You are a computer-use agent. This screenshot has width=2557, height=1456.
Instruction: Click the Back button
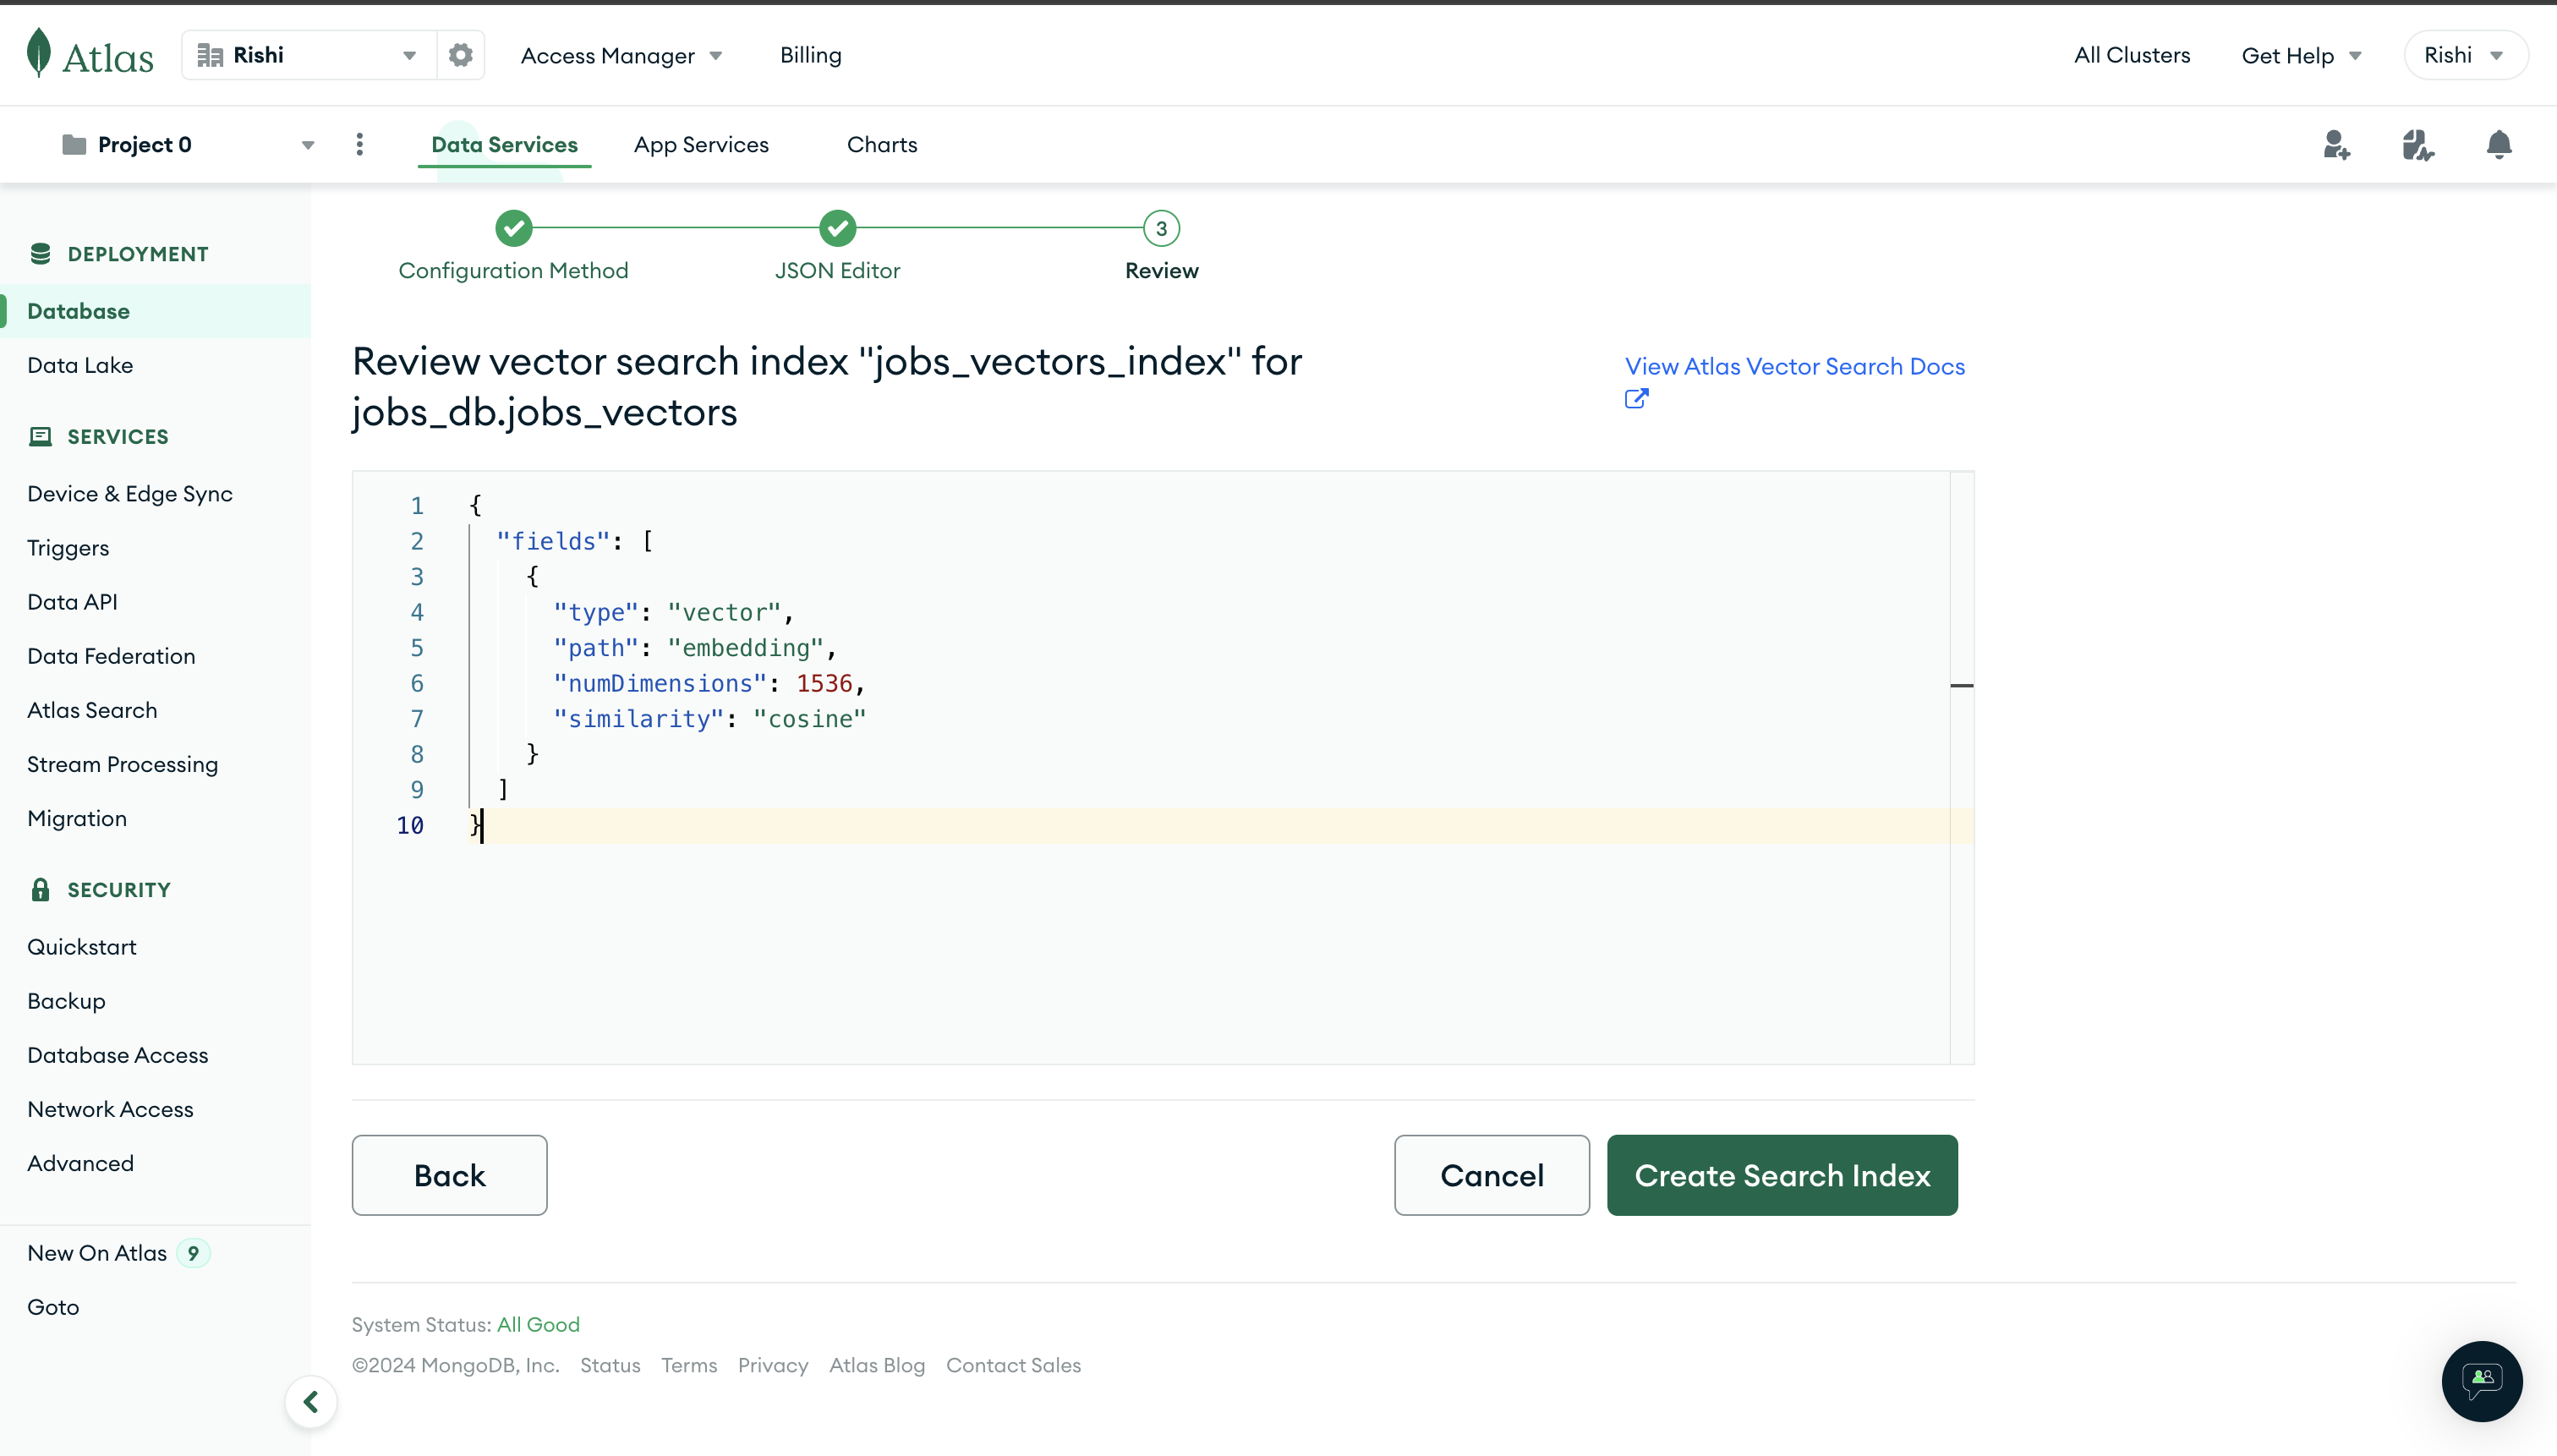[x=450, y=1175]
